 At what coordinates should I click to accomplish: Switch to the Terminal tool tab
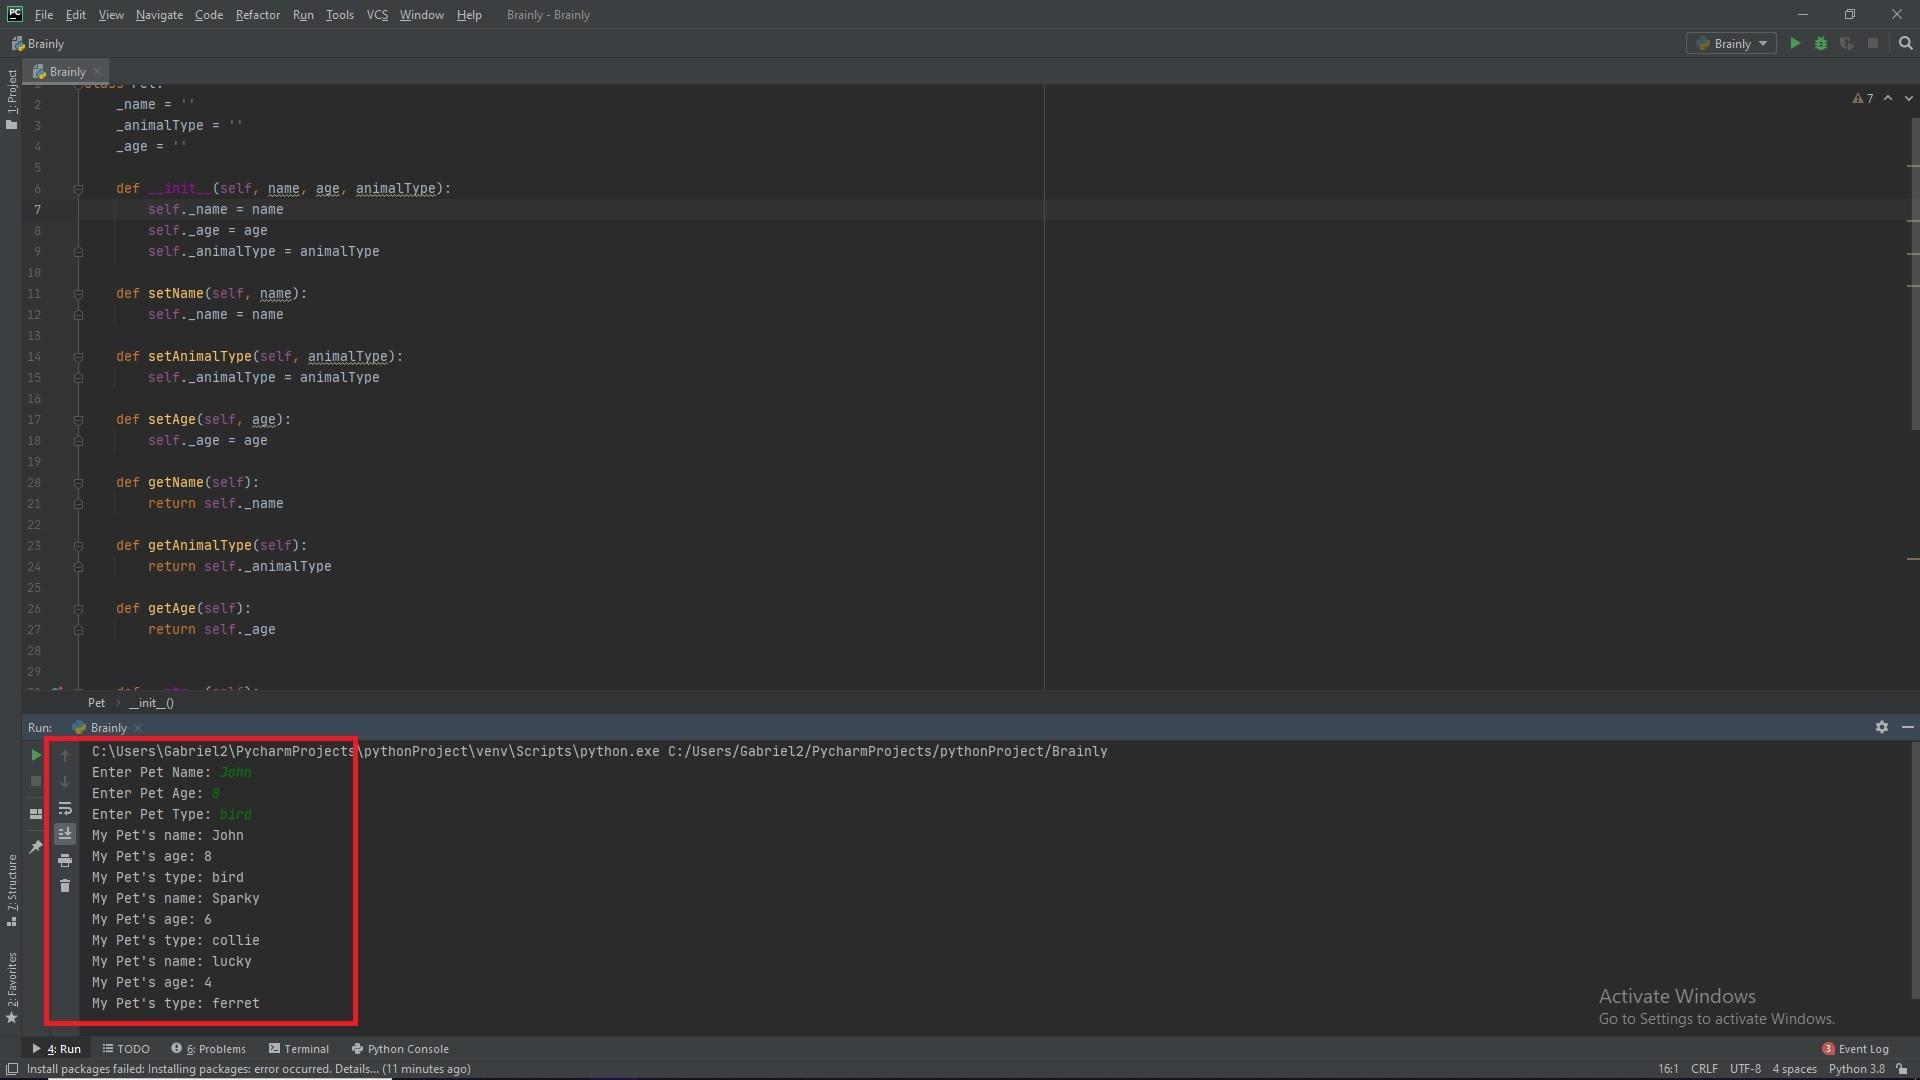[x=299, y=1049]
